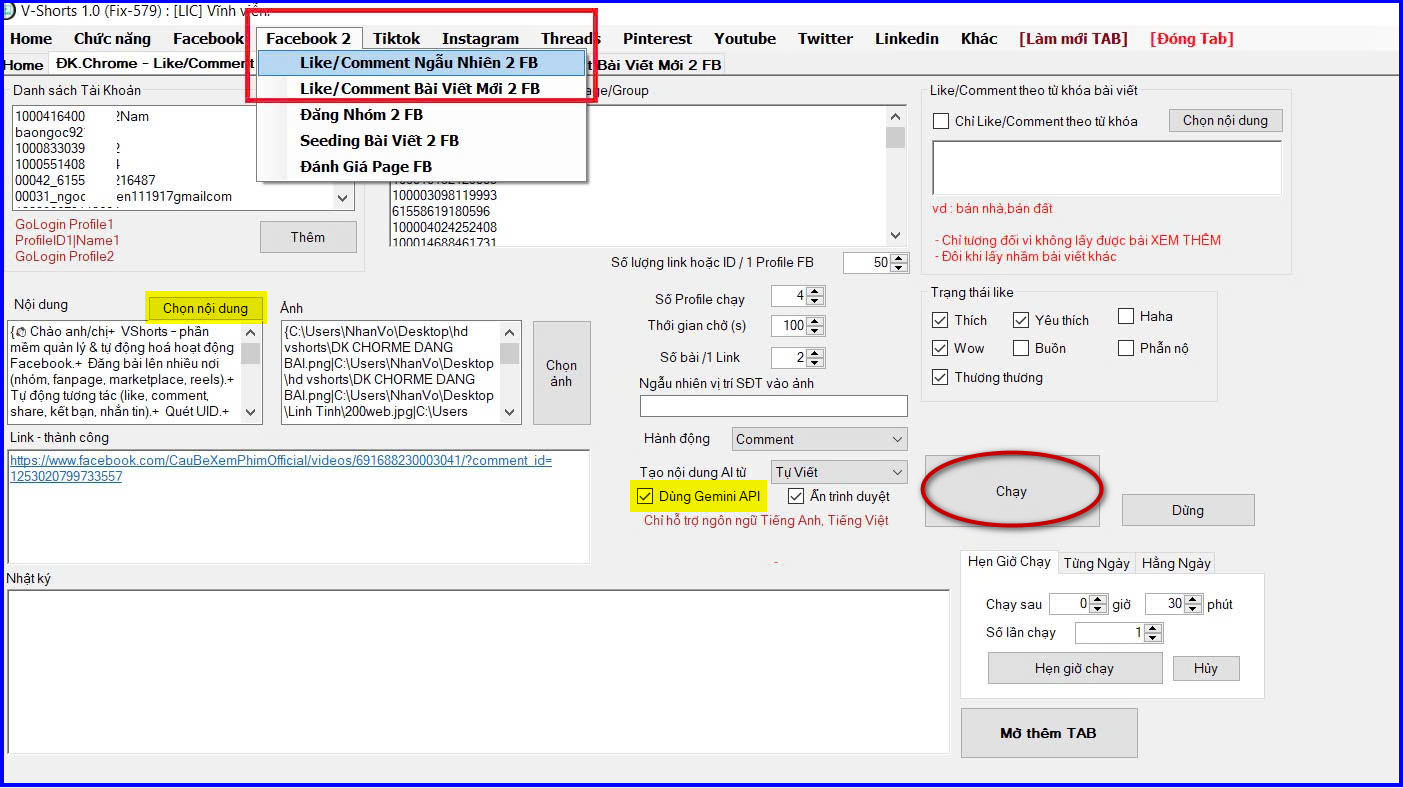Click Chọn nội dung in the từ khóa group
The width and height of the screenshot is (1403, 788).
click(1225, 120)
